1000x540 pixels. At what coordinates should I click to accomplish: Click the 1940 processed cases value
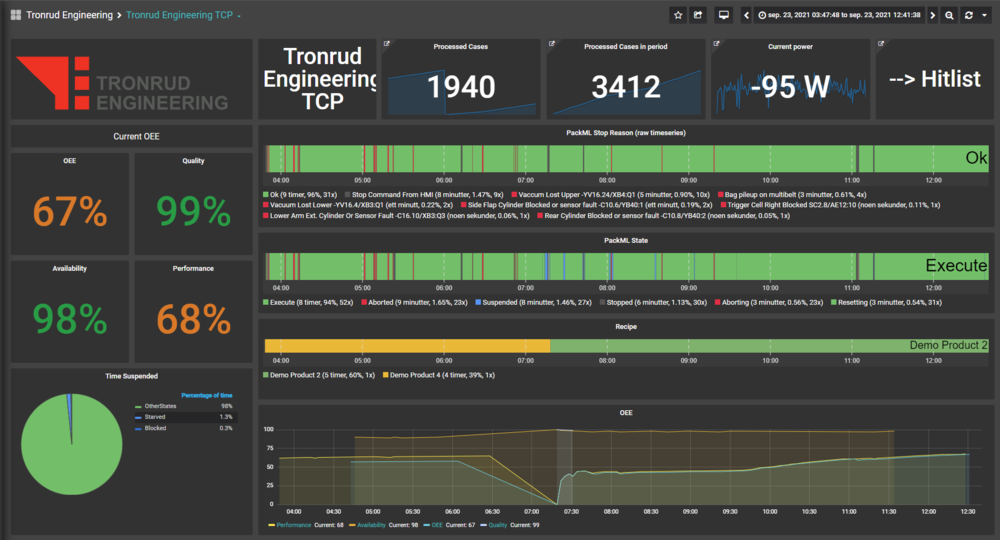pos(460,87)
